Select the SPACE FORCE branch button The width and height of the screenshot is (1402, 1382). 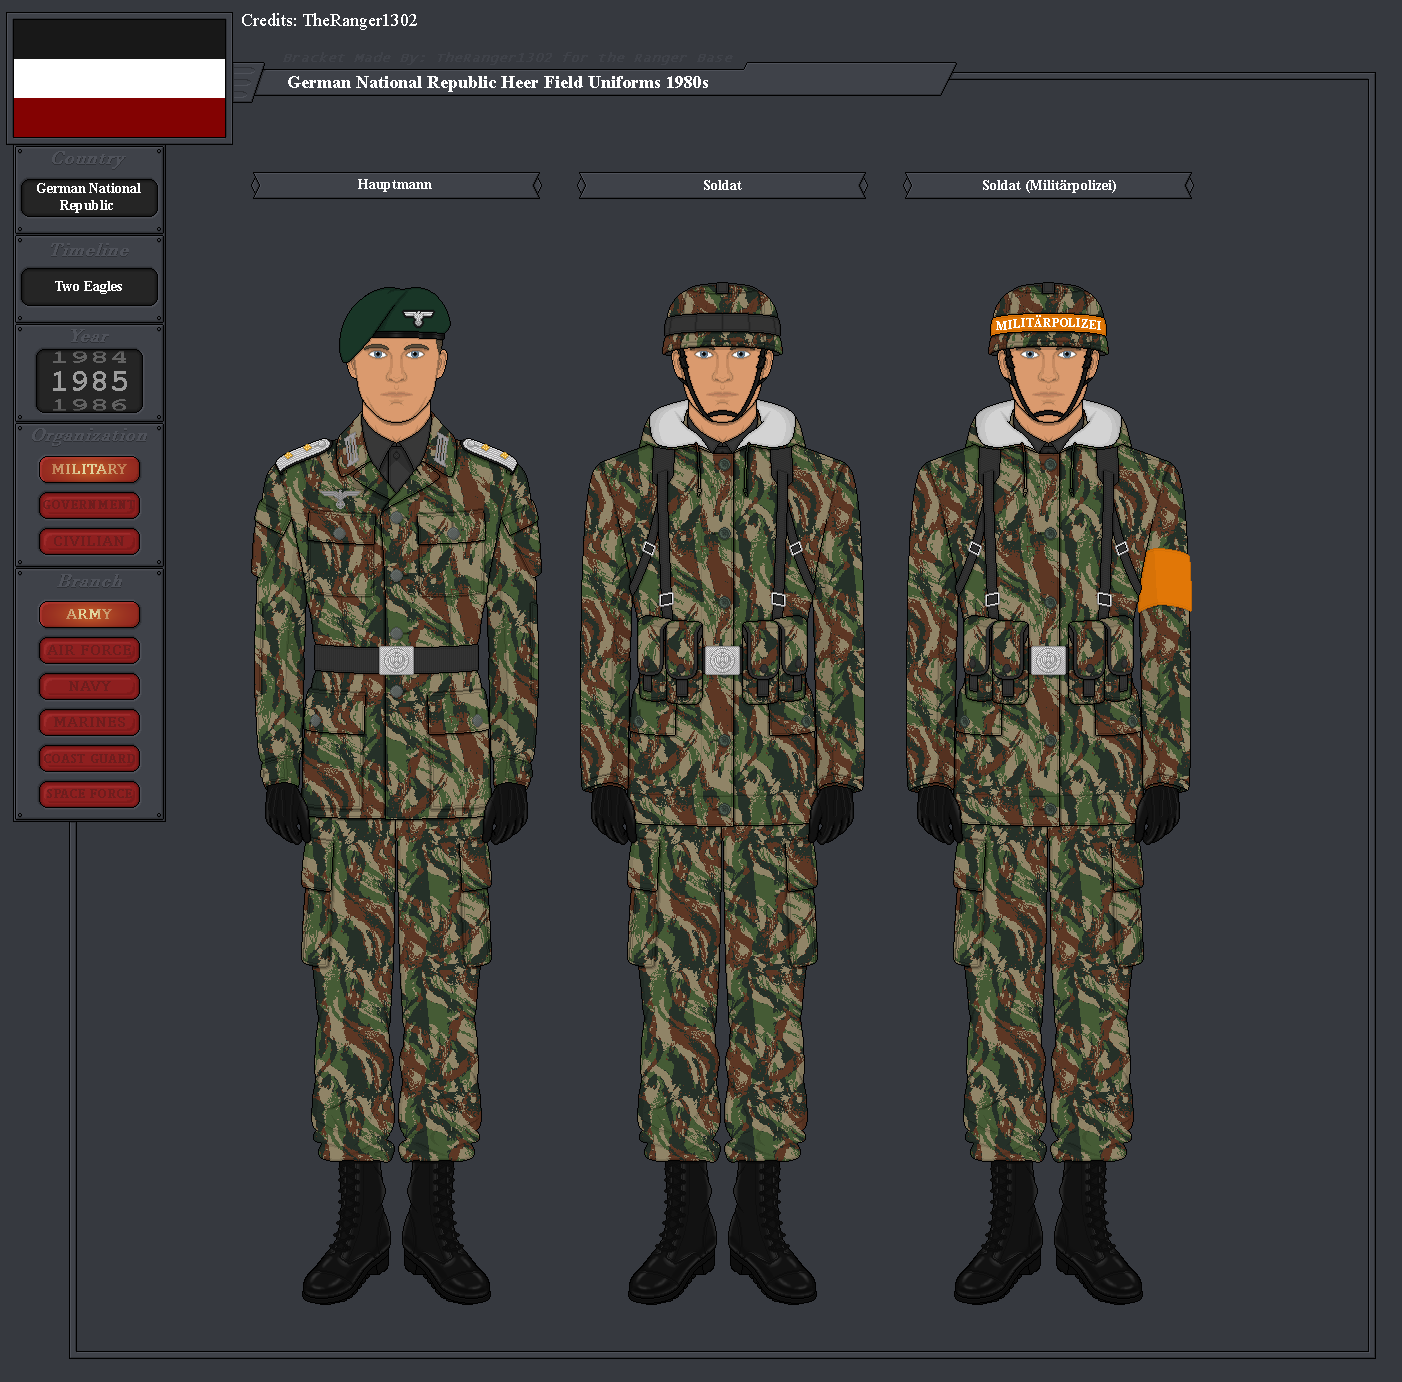coord(89,794)
